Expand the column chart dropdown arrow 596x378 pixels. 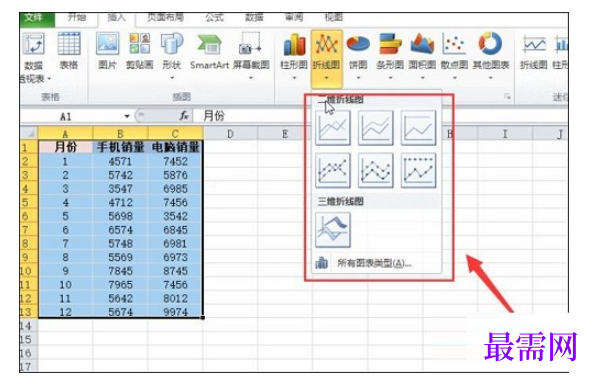point(294,78)
